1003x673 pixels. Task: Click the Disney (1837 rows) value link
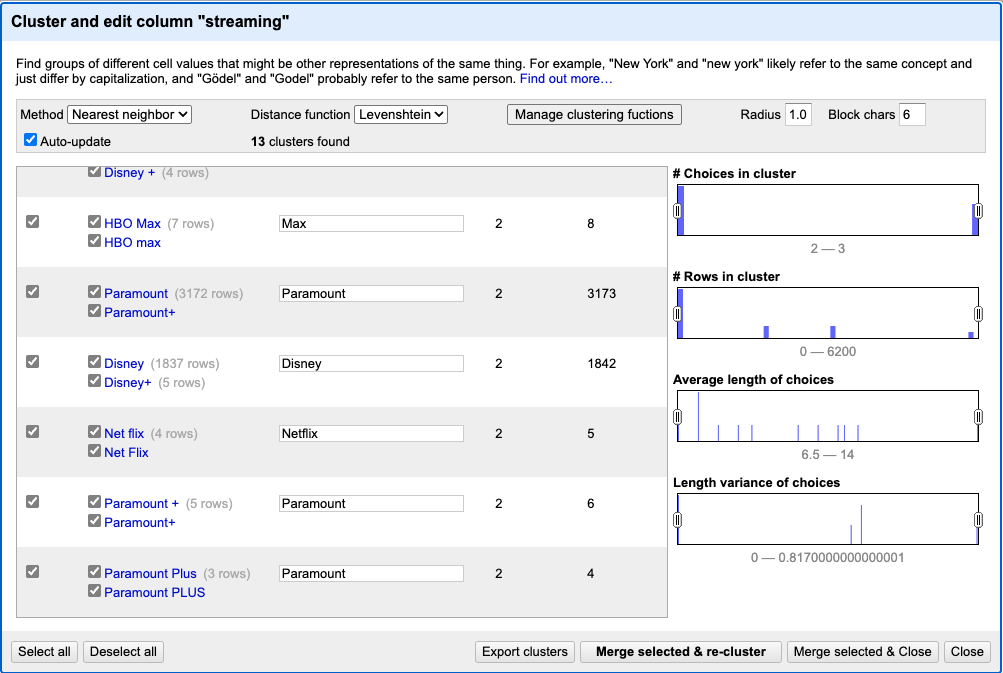click(124, 363)
